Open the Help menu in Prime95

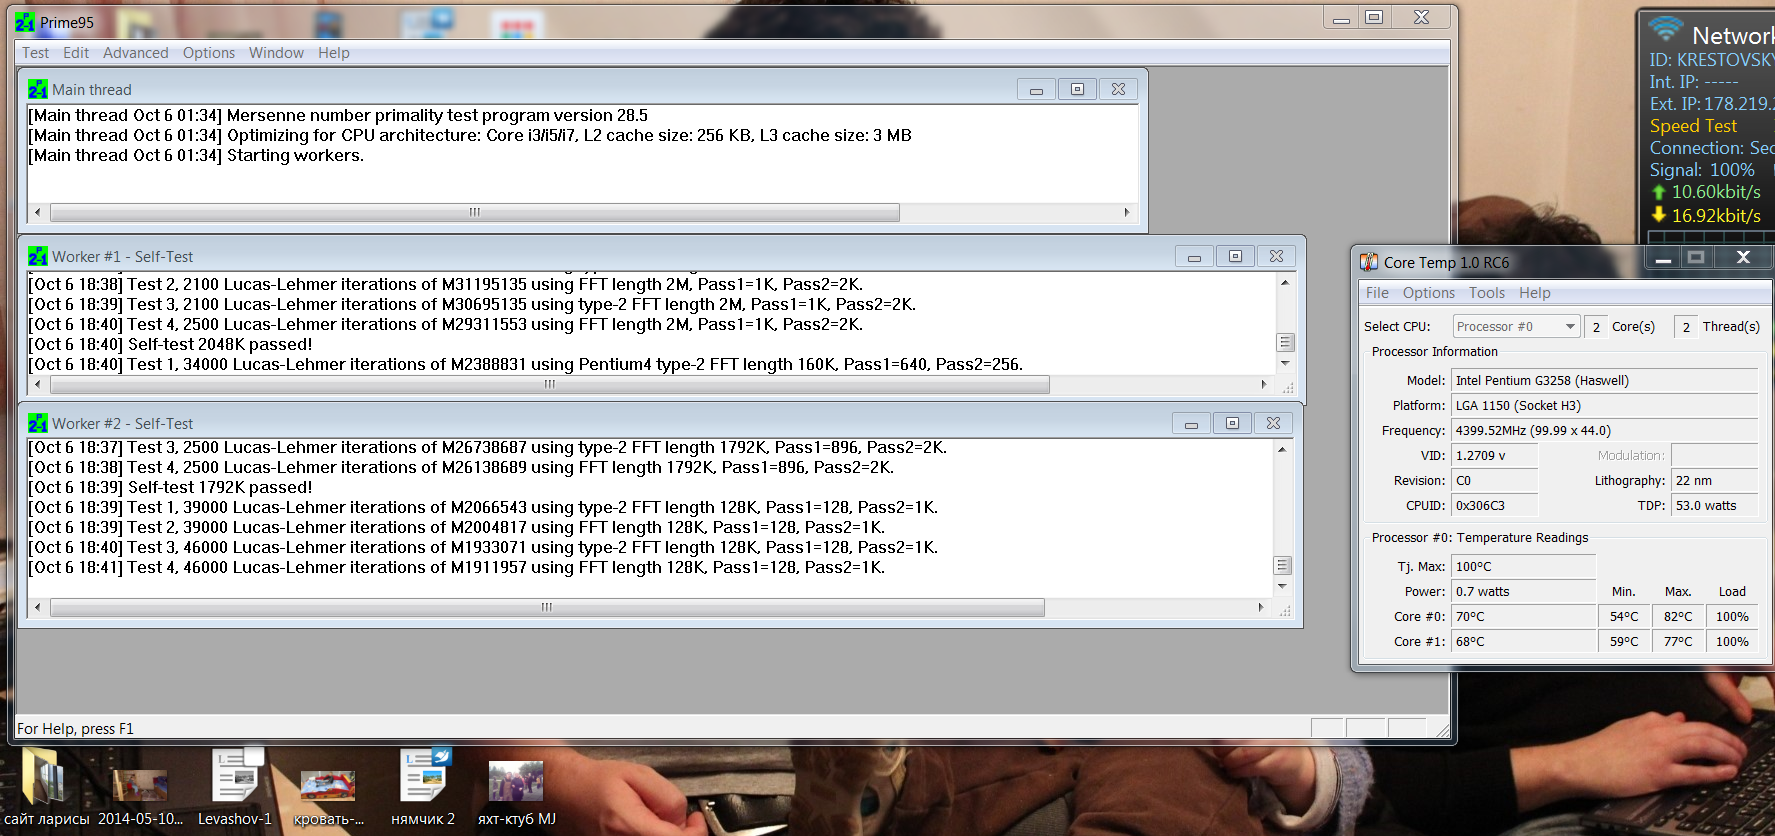coord(334,53)
